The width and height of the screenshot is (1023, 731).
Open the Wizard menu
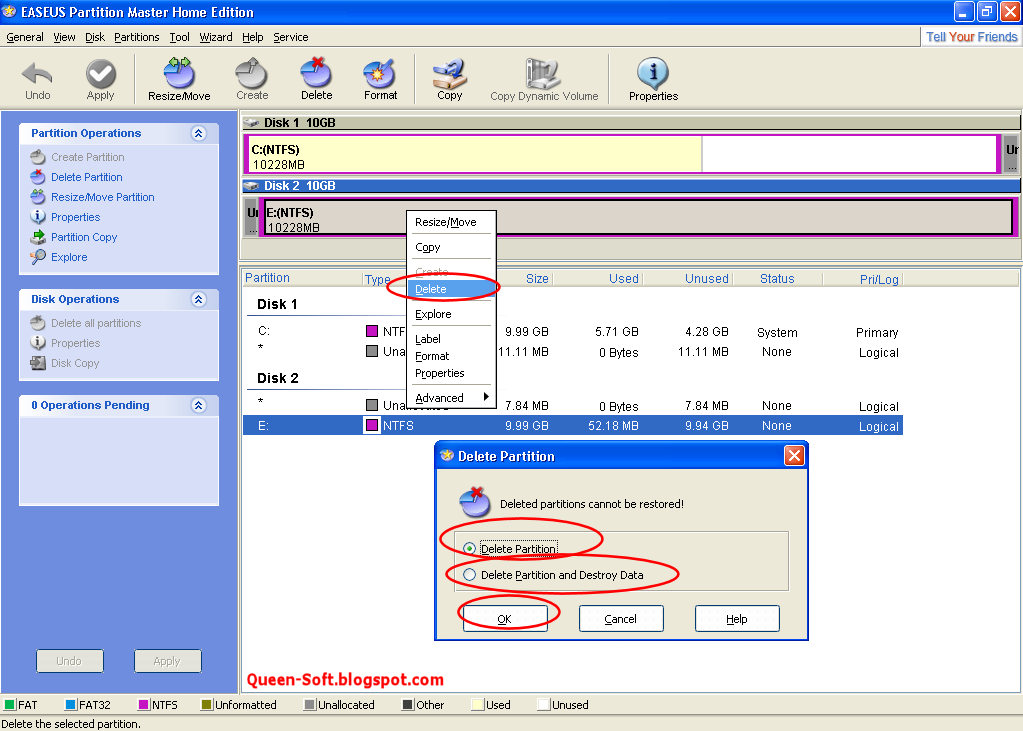(x=216, y=37)
